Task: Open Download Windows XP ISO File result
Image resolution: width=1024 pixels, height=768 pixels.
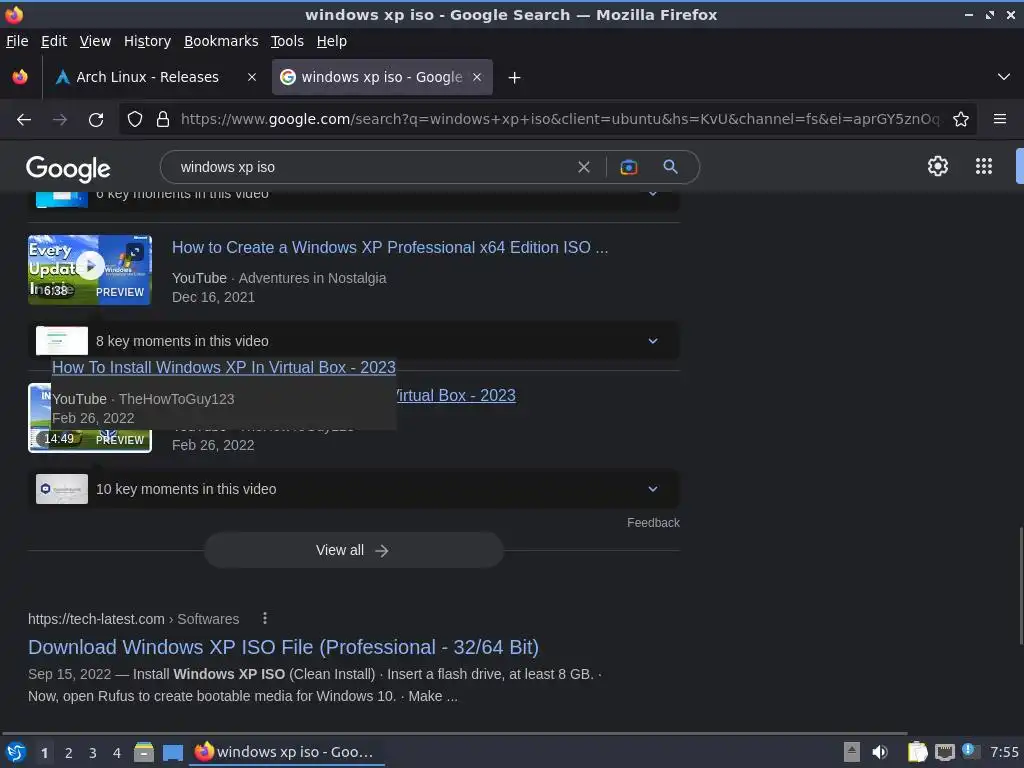Action: pos(283,647)
